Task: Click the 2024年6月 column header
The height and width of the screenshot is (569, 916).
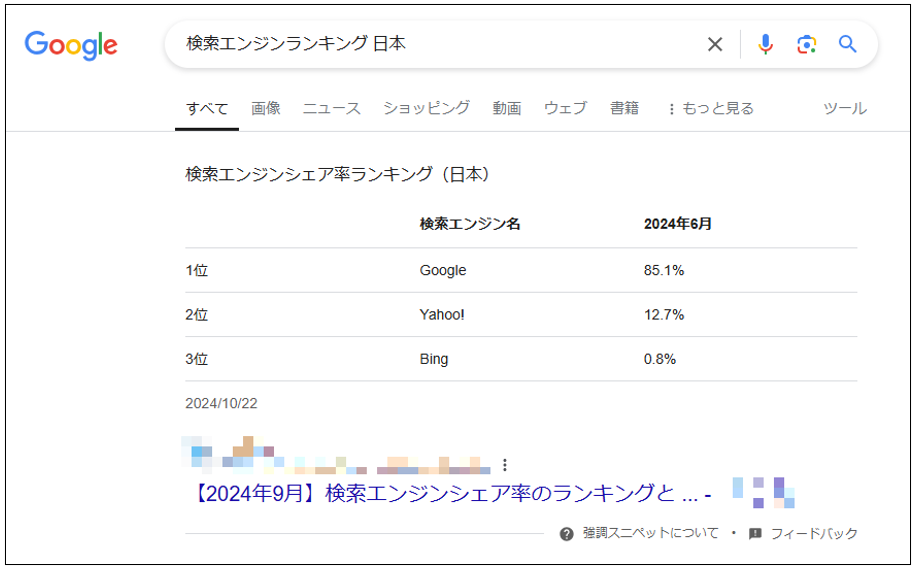Action: 677,224
